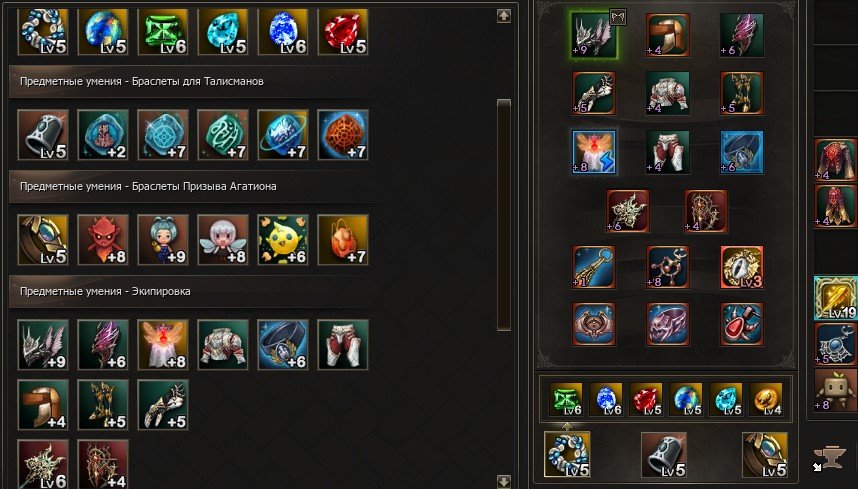Click the red cloak +8 lightning slot
The height and width of the screenshot is (489, 858).
click(x=594, y=152)
